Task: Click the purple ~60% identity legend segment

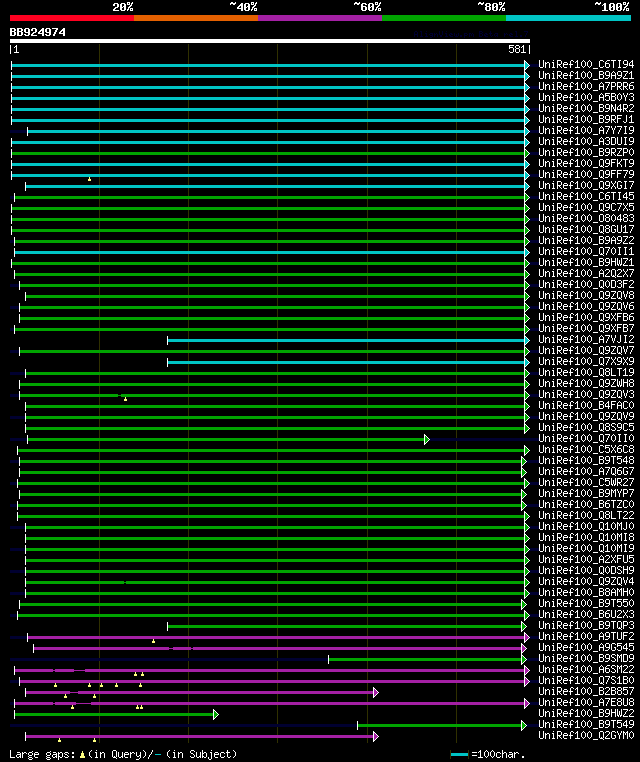Action: (320, 18)
